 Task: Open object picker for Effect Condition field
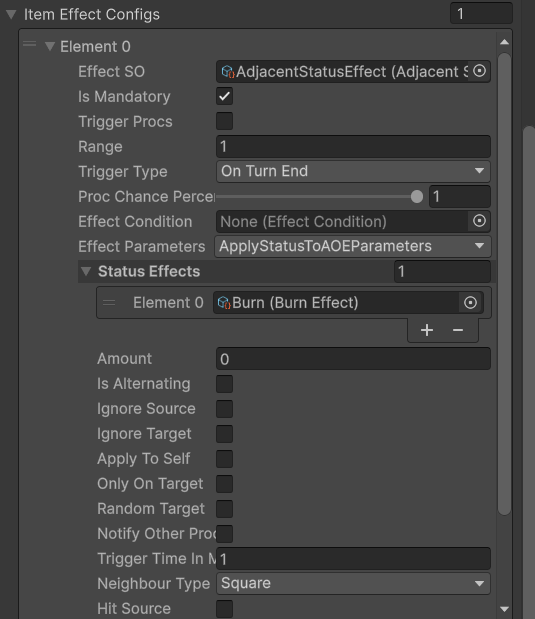(x=479, y=221)
